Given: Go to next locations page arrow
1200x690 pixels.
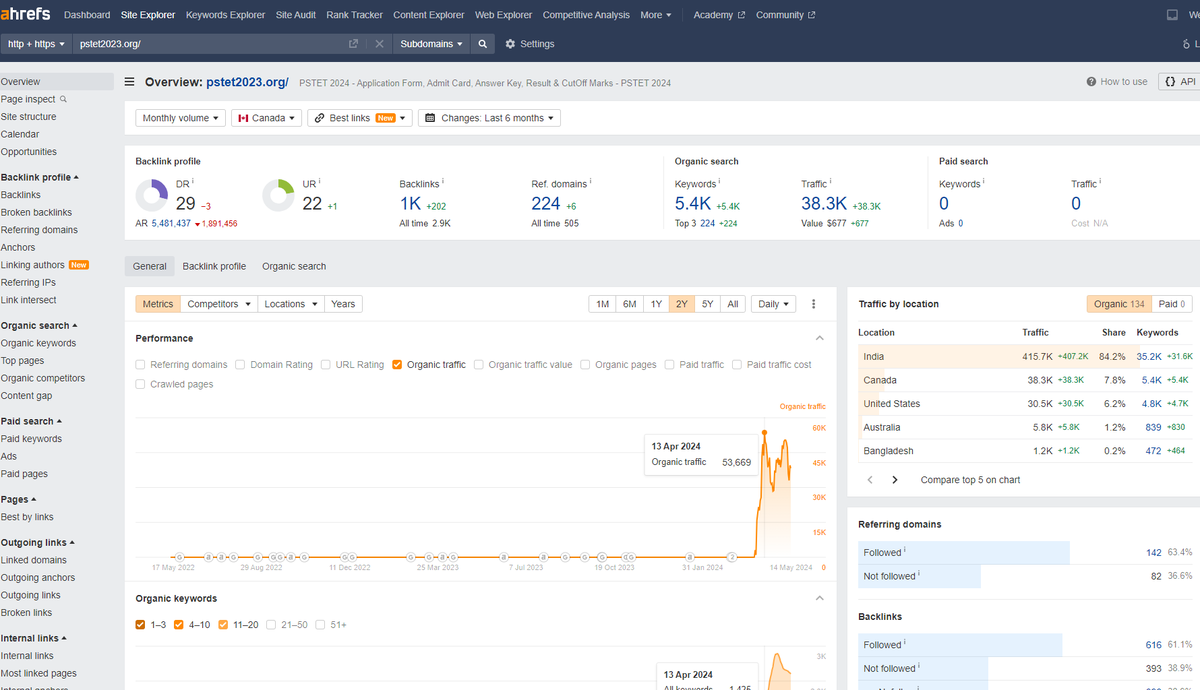Looking at the screenshot, I should (x=895, y=480).
